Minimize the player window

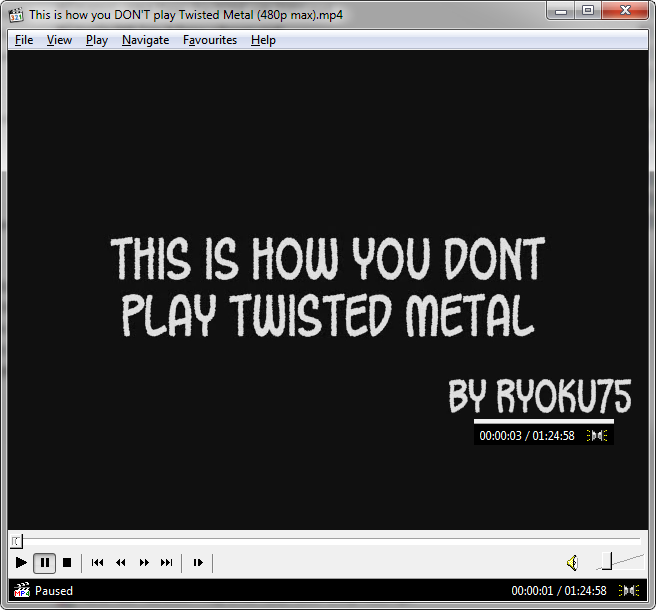point(561,11)
